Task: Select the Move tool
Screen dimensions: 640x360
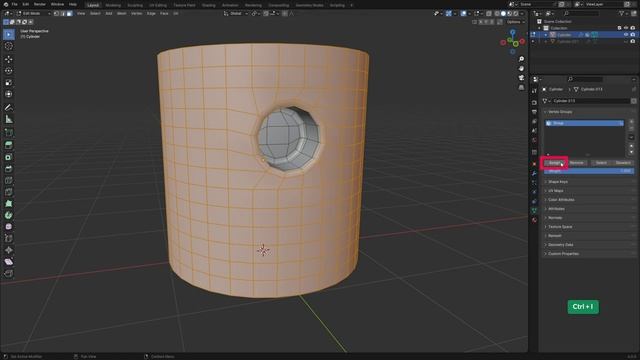Action: (x=9, y=59)
